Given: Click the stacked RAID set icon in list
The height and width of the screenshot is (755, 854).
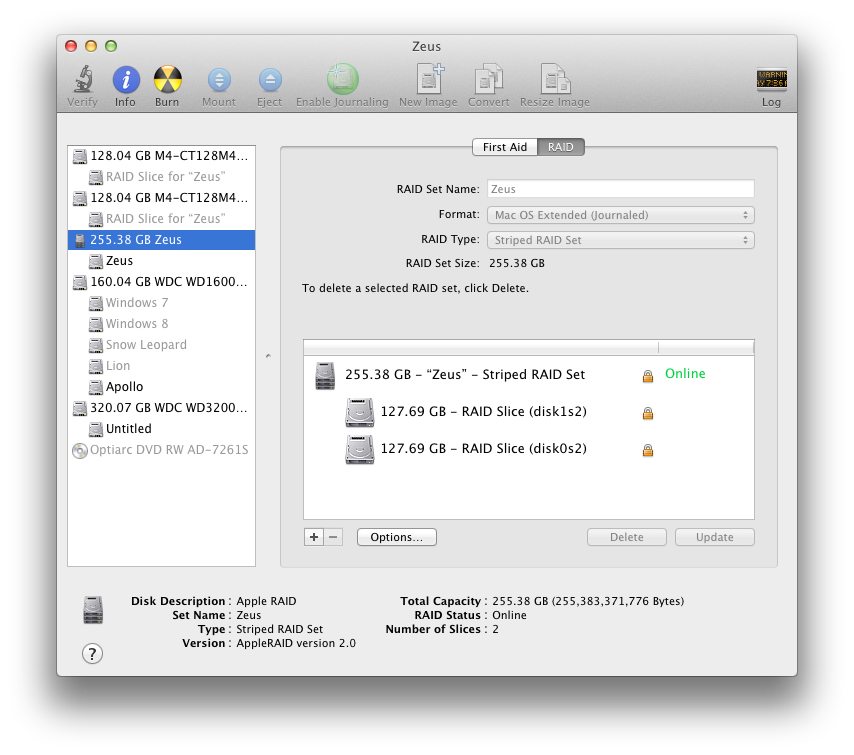Looking at the screenshot, I should click(x=325, y=376).
